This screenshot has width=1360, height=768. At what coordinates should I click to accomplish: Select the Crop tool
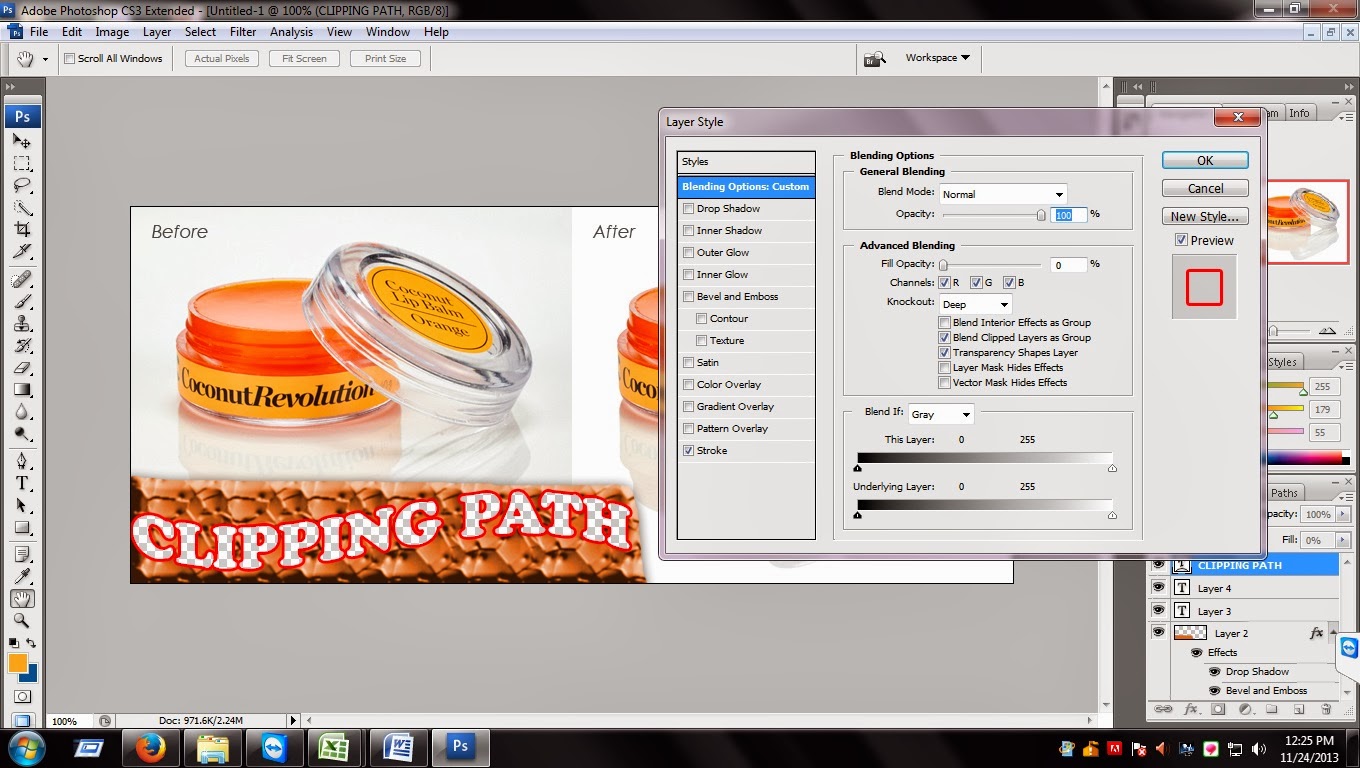[22, 229]
